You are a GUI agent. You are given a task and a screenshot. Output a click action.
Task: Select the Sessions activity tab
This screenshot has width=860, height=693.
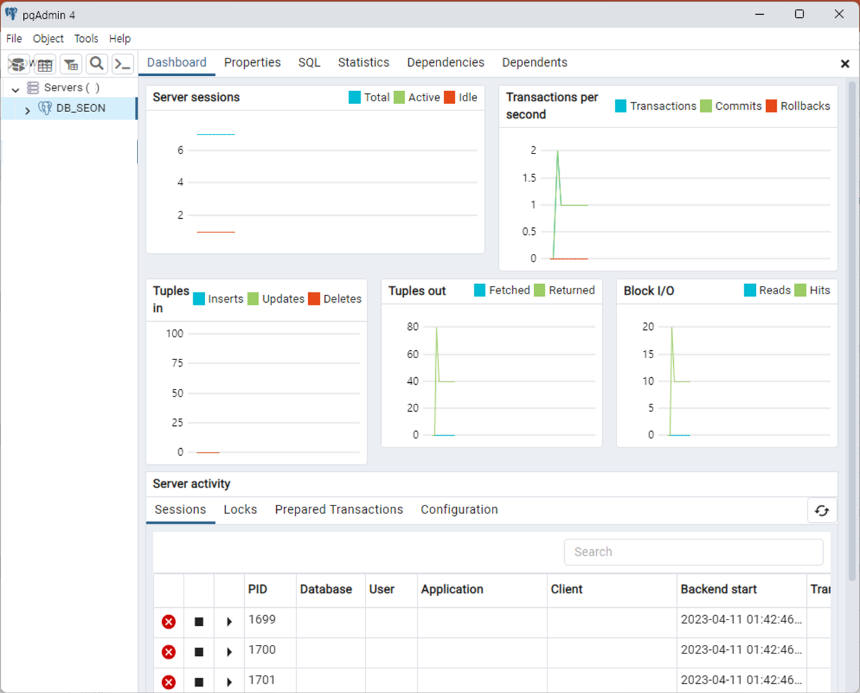coord(180,509)
